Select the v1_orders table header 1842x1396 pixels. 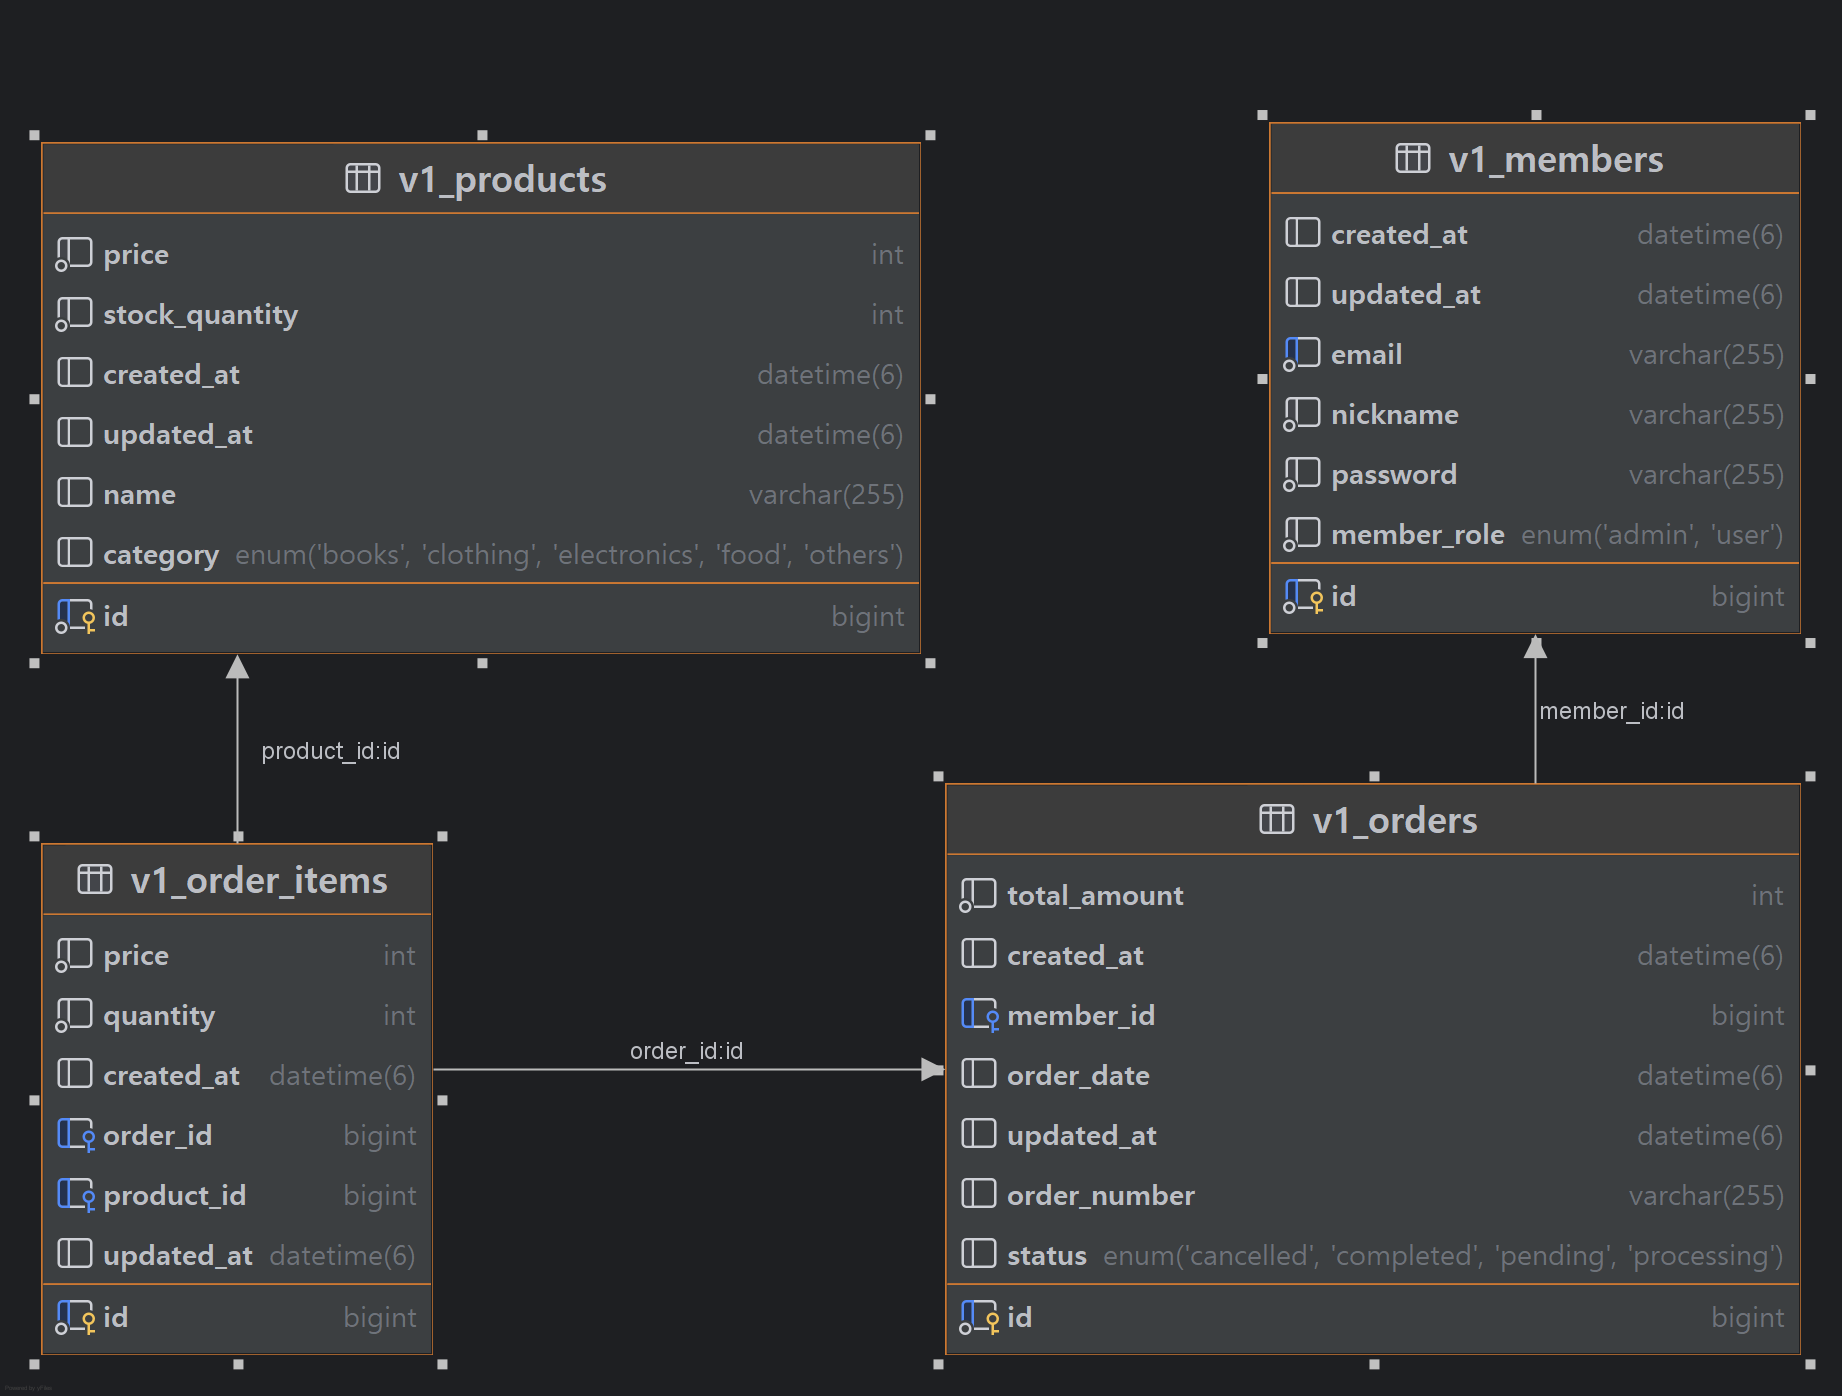pos(1373,820)
